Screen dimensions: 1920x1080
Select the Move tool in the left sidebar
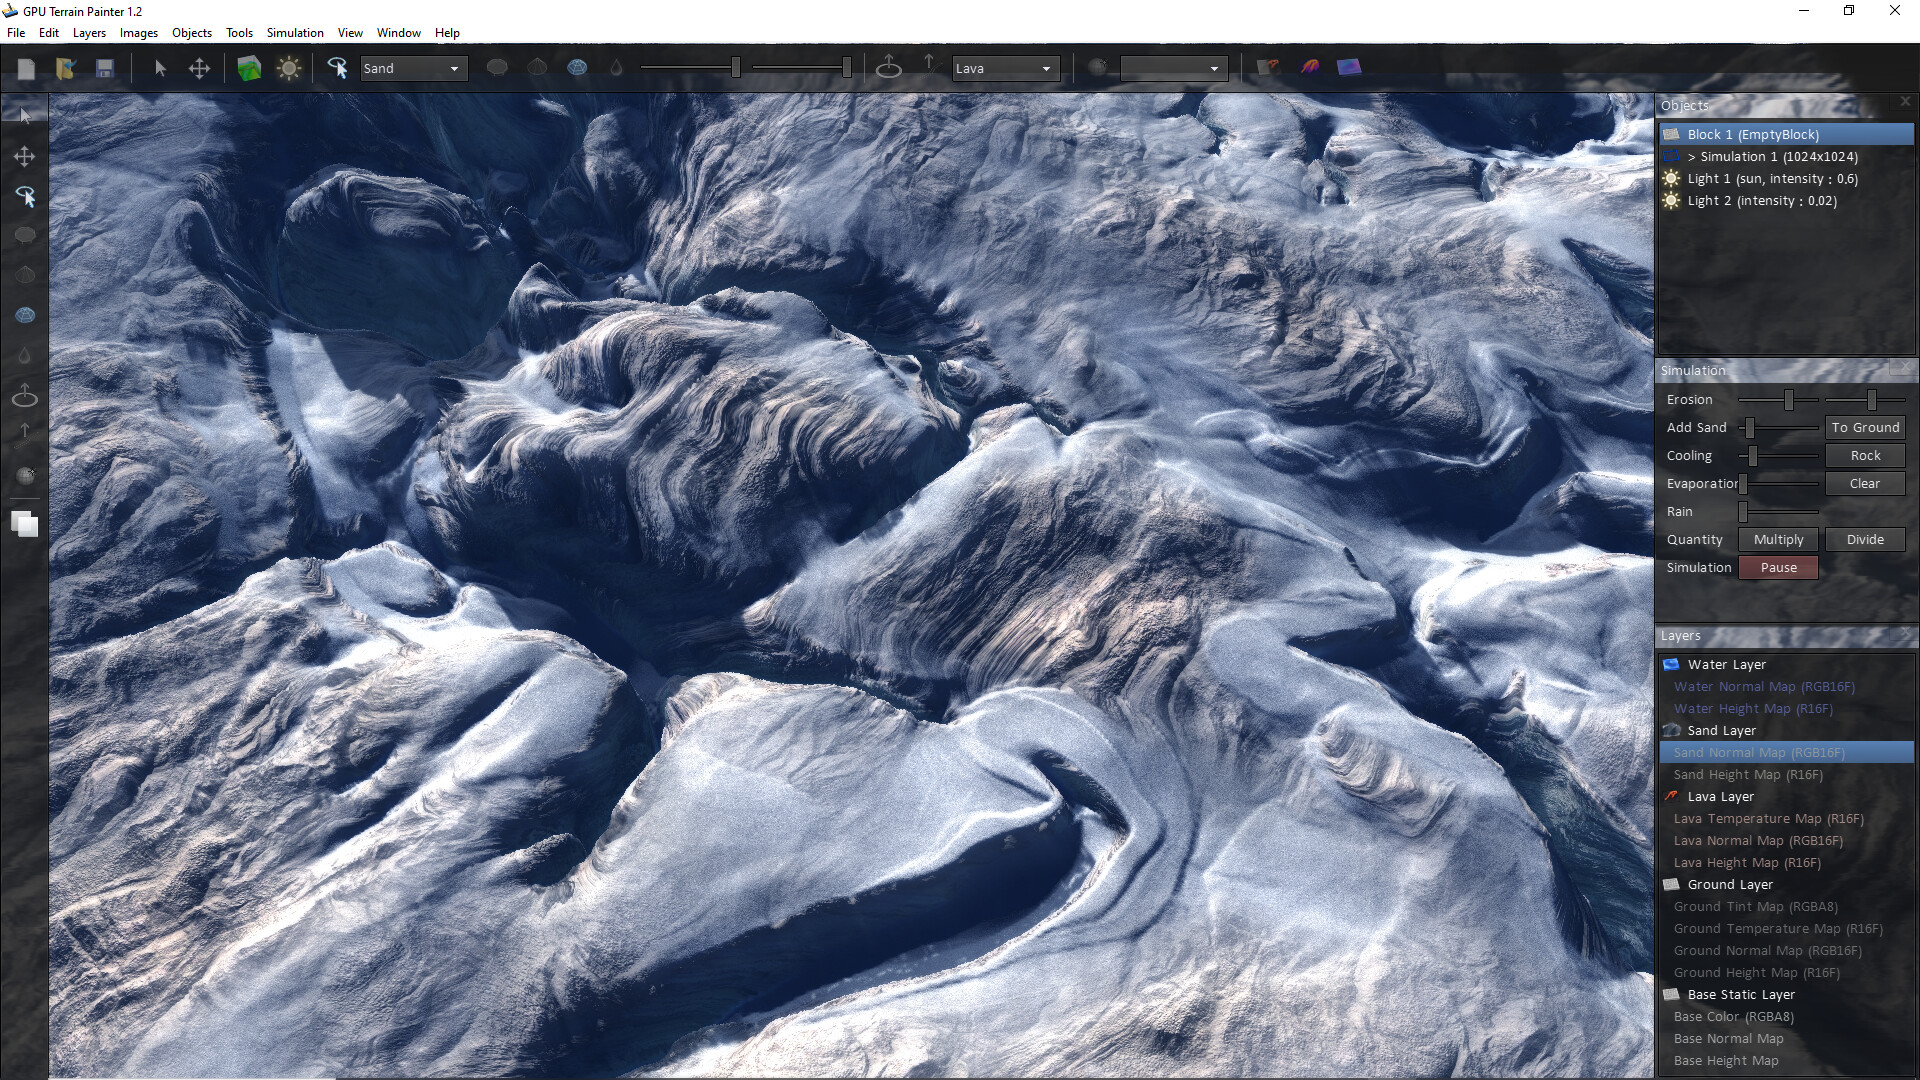click(x=24, y=156)
